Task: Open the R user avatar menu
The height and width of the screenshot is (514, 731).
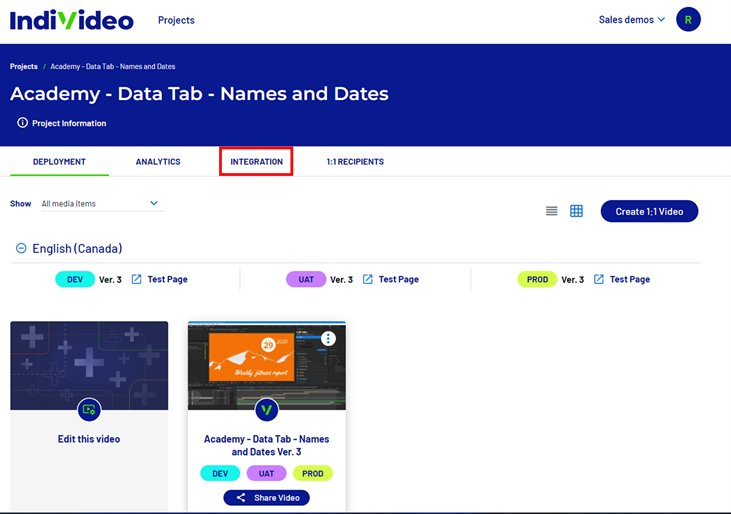Action: point(688,20)
